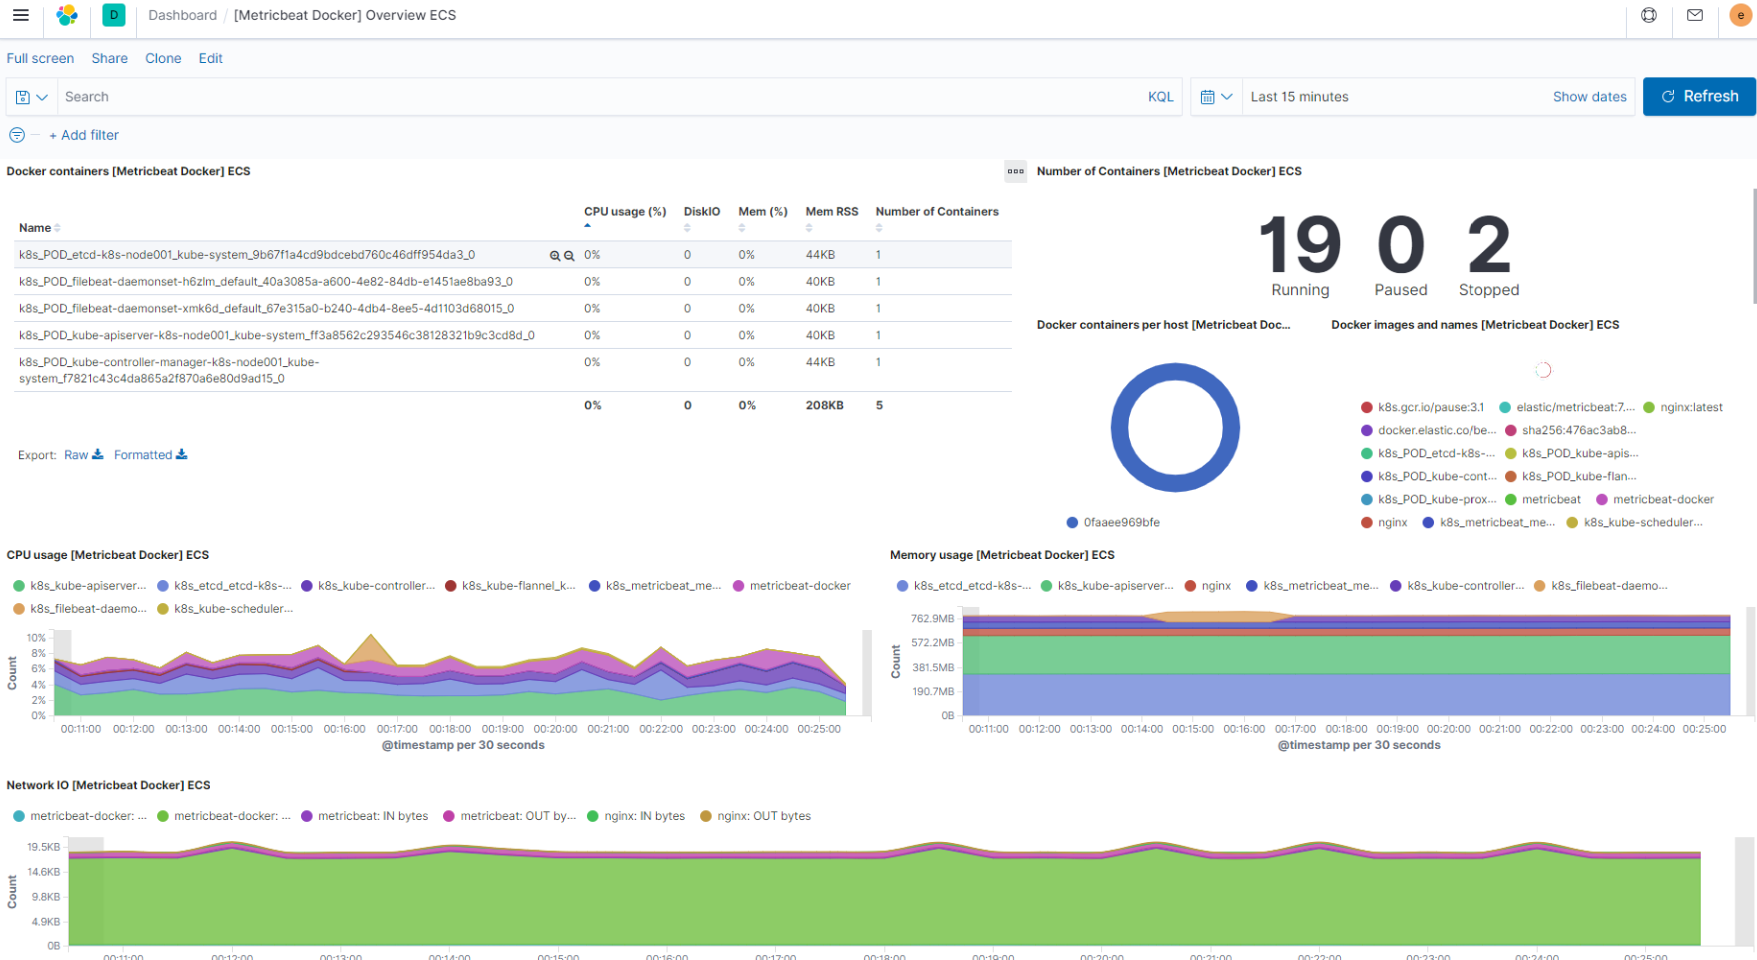Screen dimensions: 1757x960
Task: Click Clone in top menu
Action: click(x=163, y=58)
